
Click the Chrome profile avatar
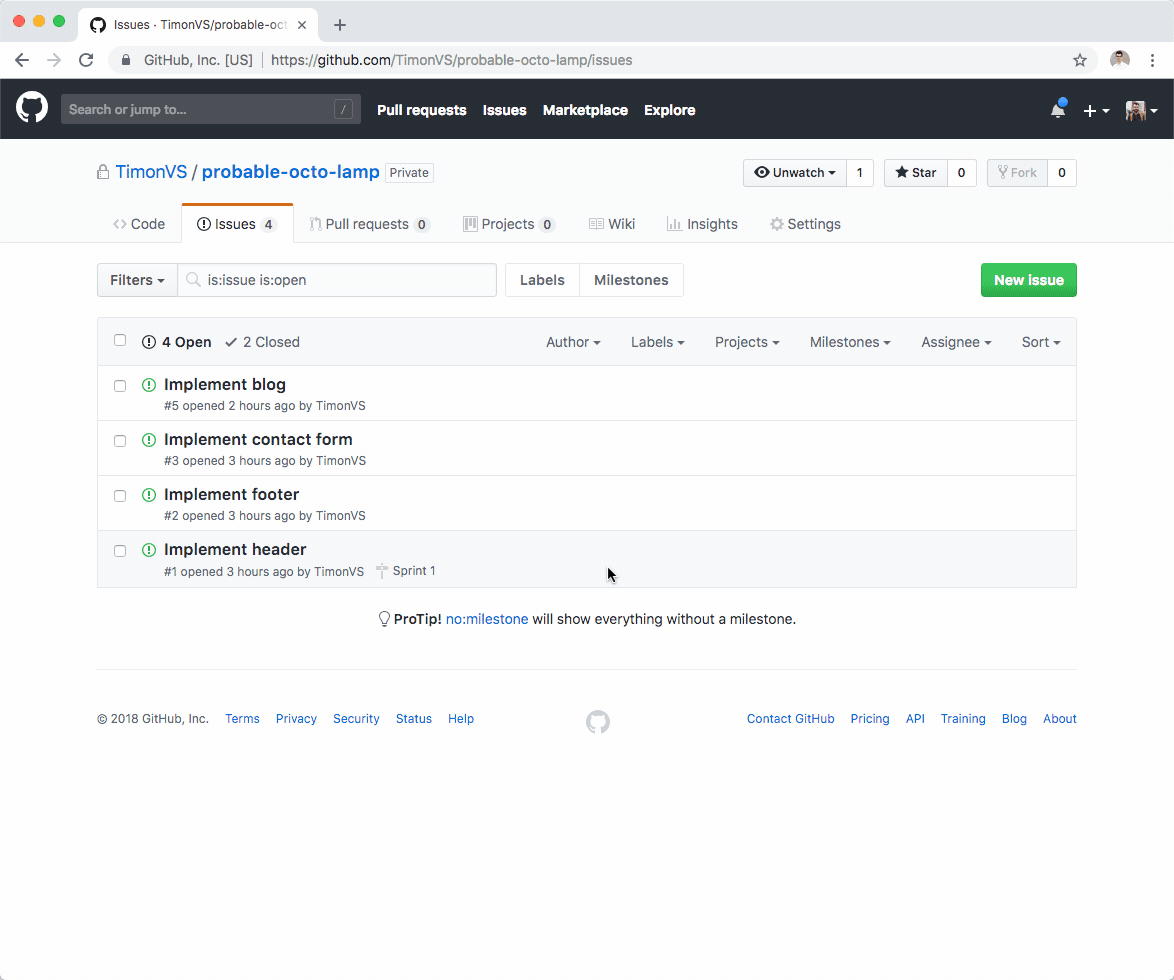pyautogui.click(x=1120, y=60)
